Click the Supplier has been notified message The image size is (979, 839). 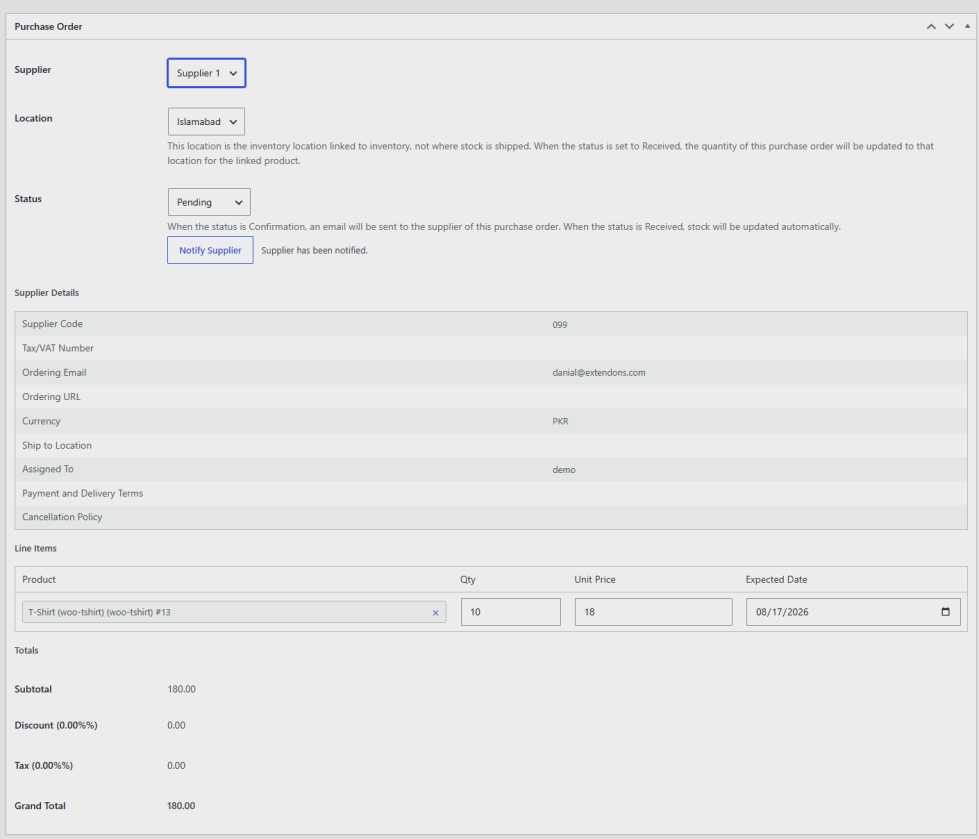coord(314,250)
